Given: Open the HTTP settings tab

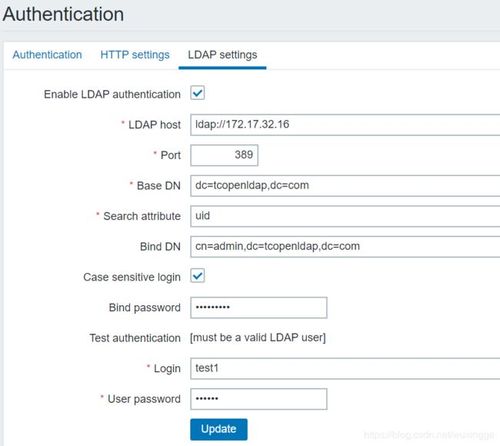Looking at the screenshot, I should click(135, 55).
